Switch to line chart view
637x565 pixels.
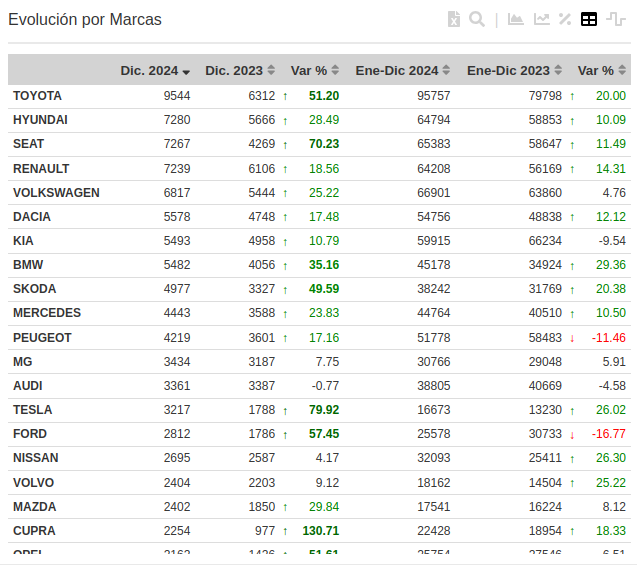pos(542,19)
